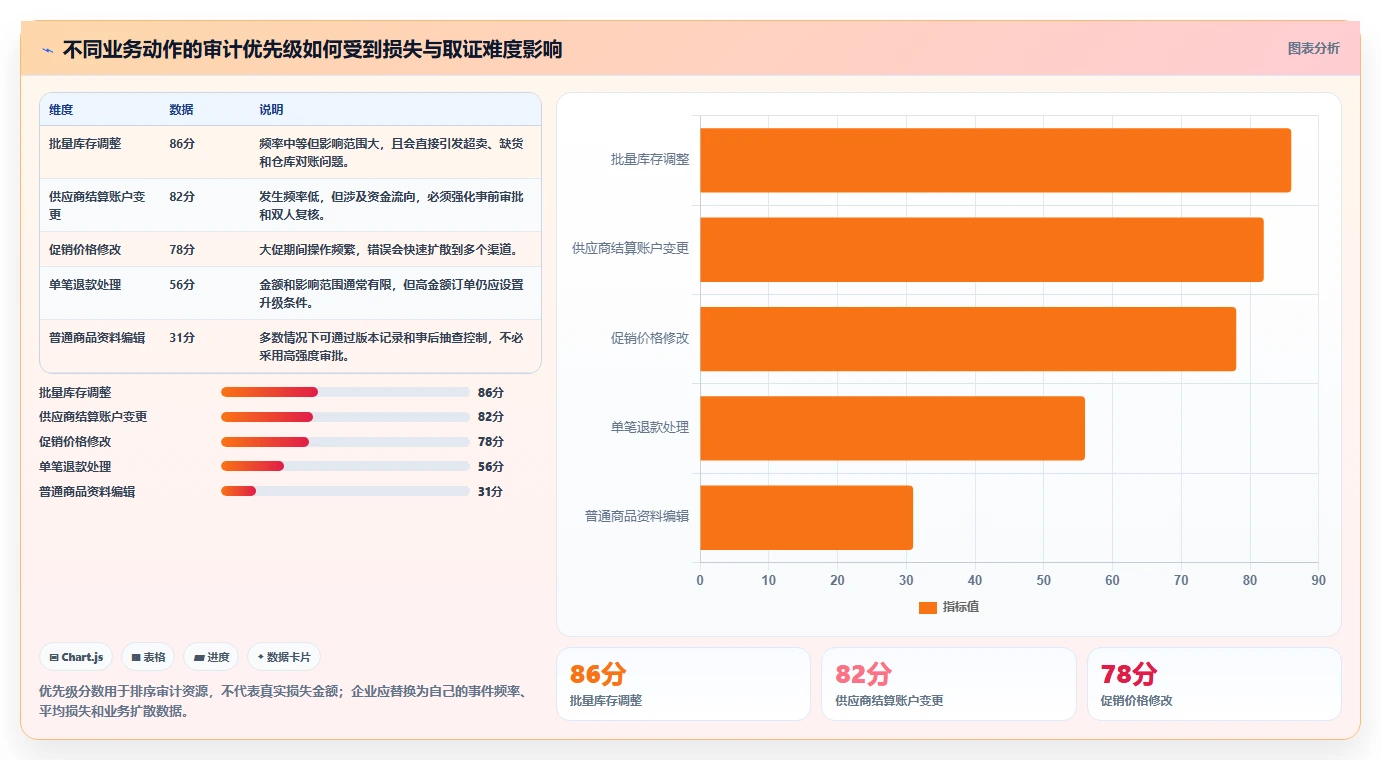Click the 82分 value in the table

(x=182, y=196)
